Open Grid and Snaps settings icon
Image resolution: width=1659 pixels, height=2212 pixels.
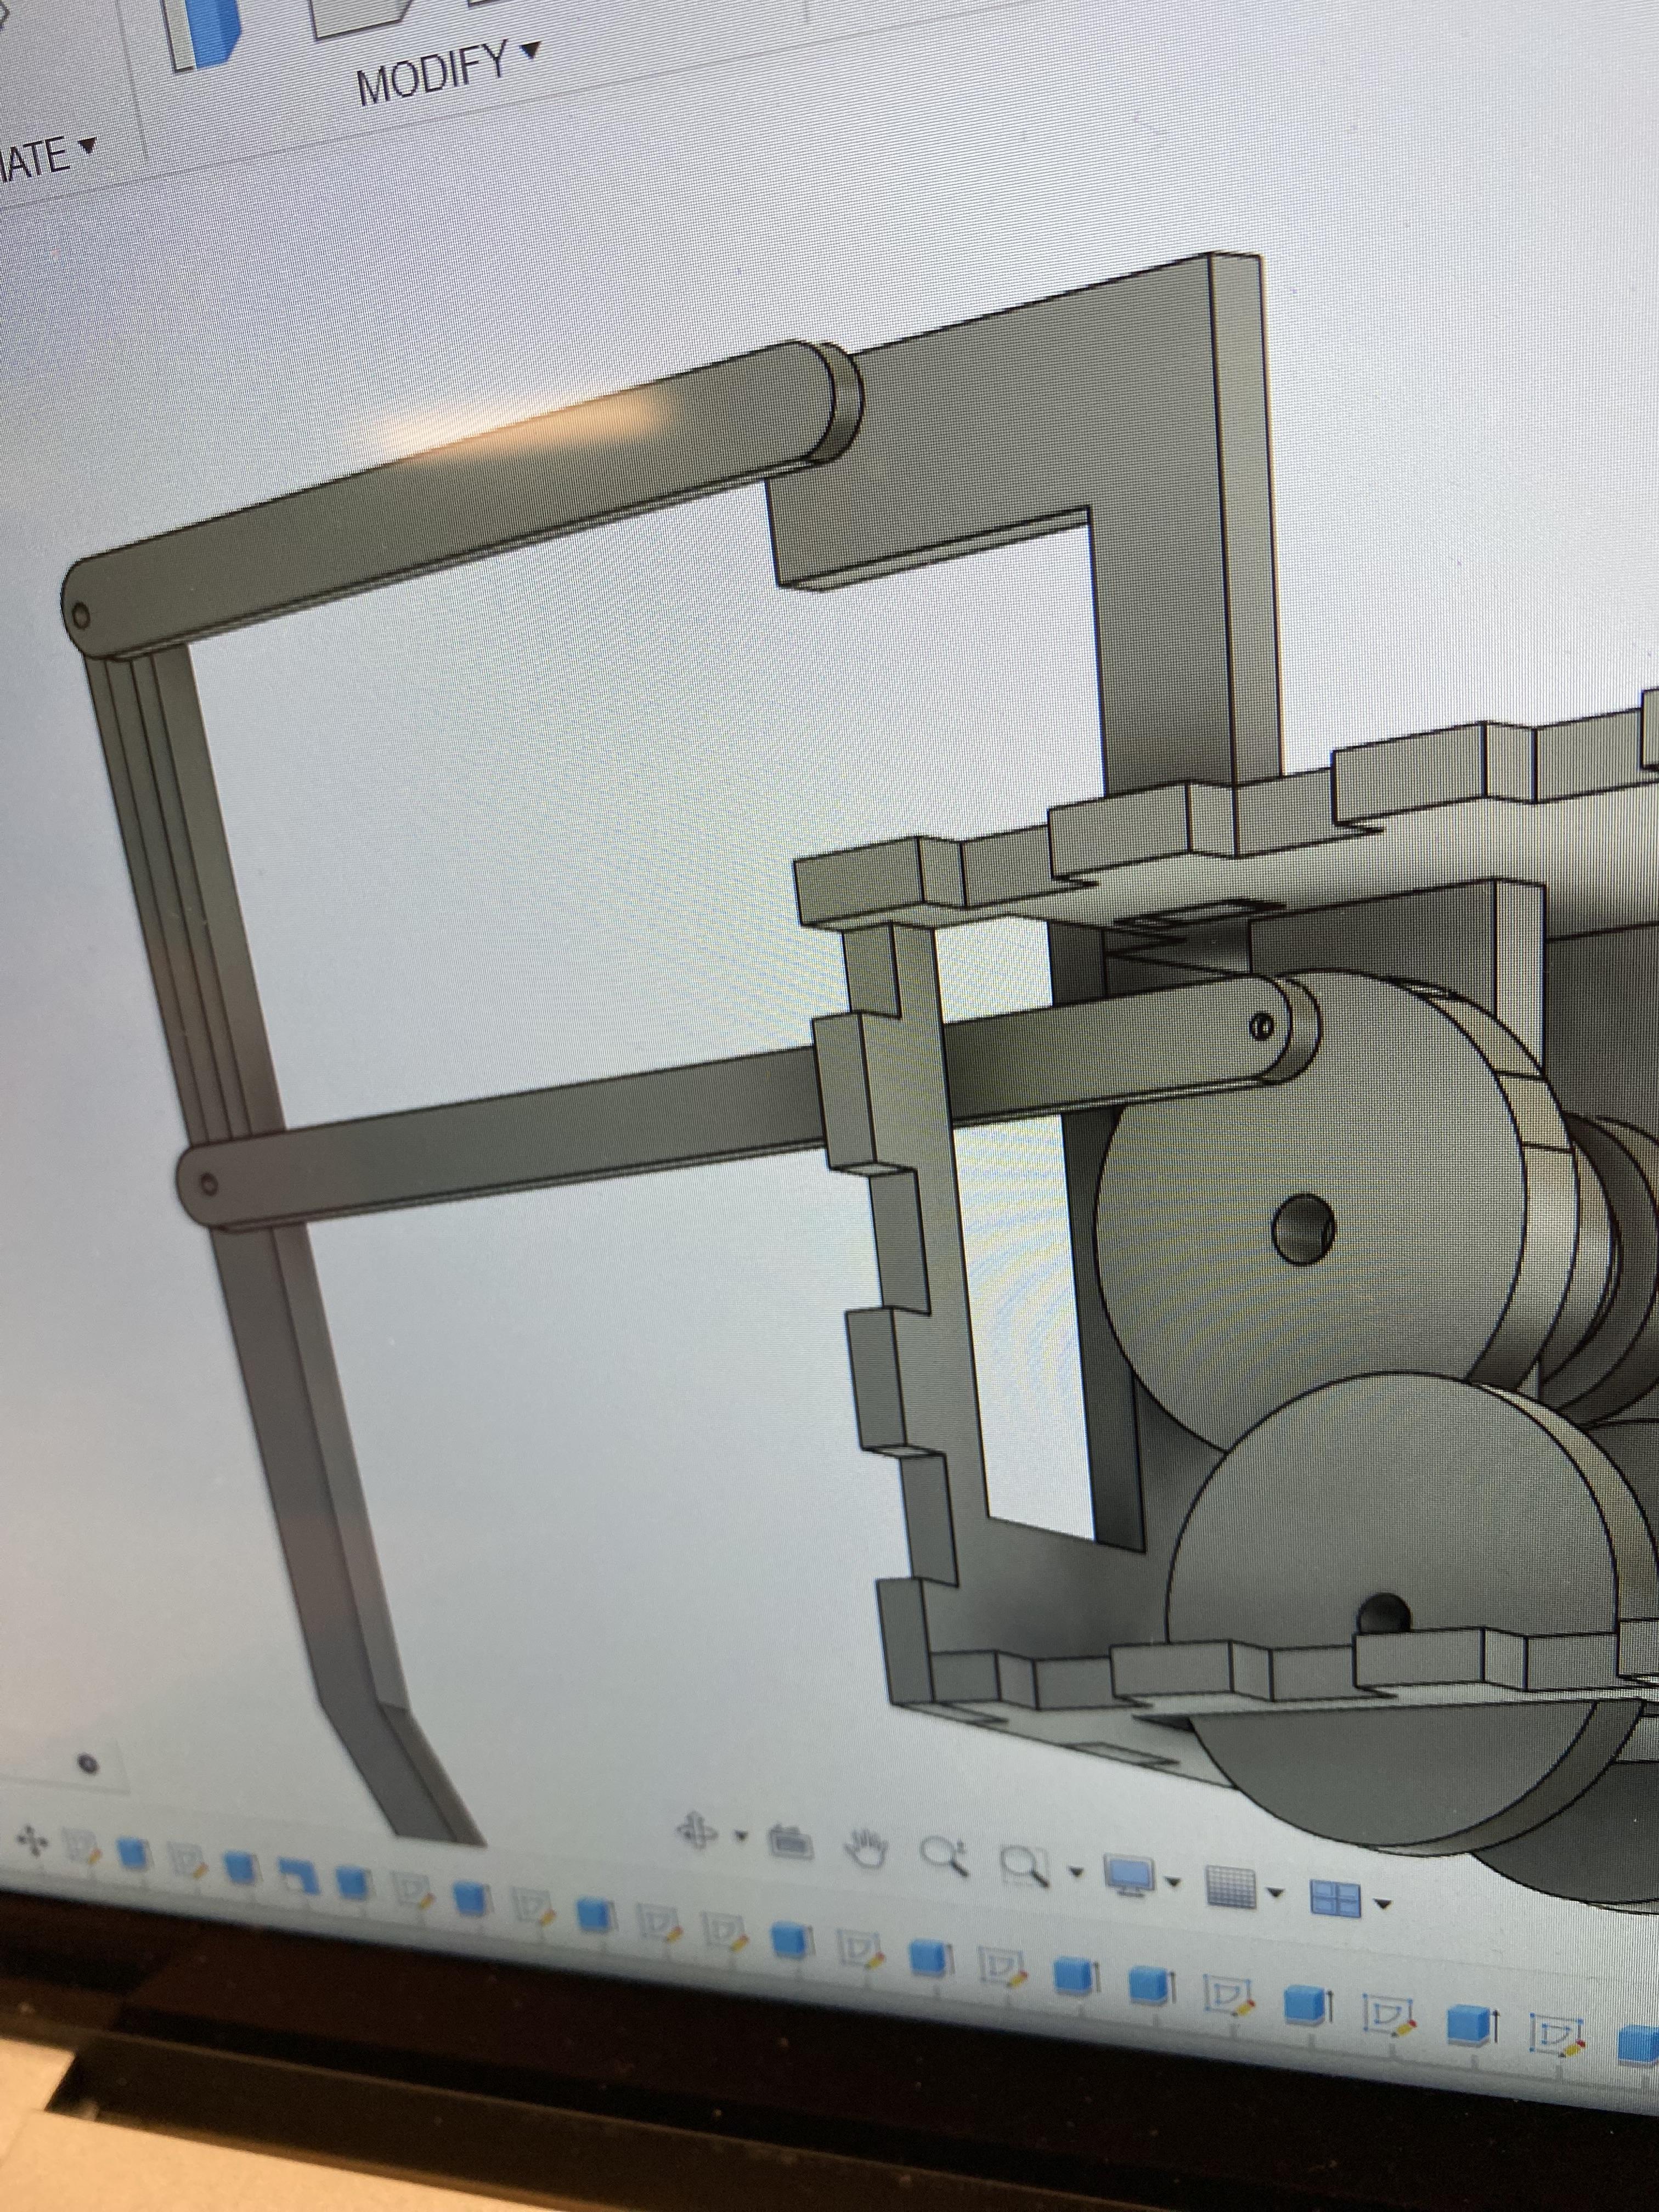click(1232, 1888)
